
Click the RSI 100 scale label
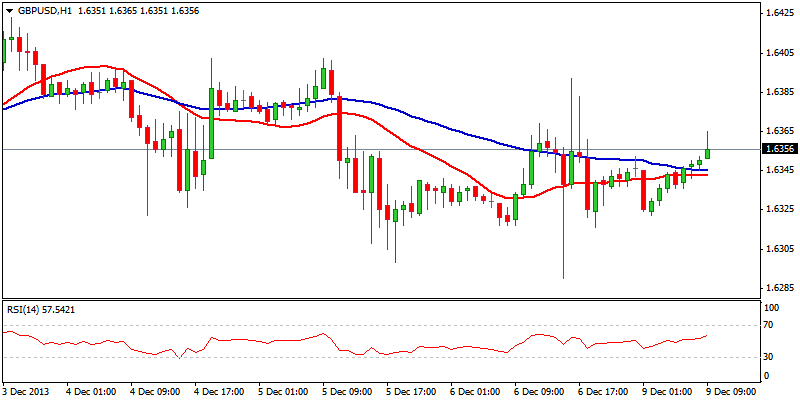point(771,311)
